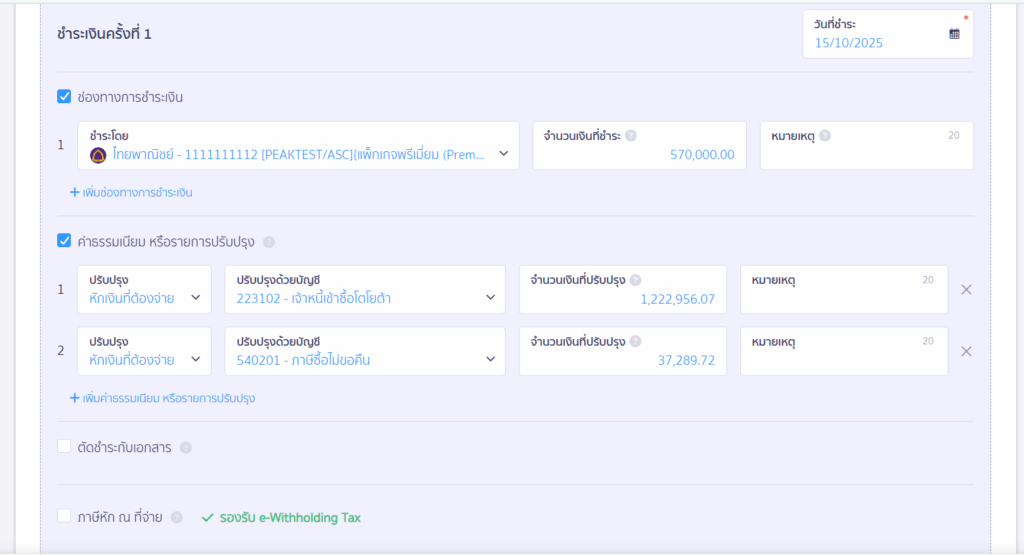The height and width of the screenshot is (556, 1024).
Task: Uncheck the ช่องทางการชำระเงin checkbox
Action: 64,97
